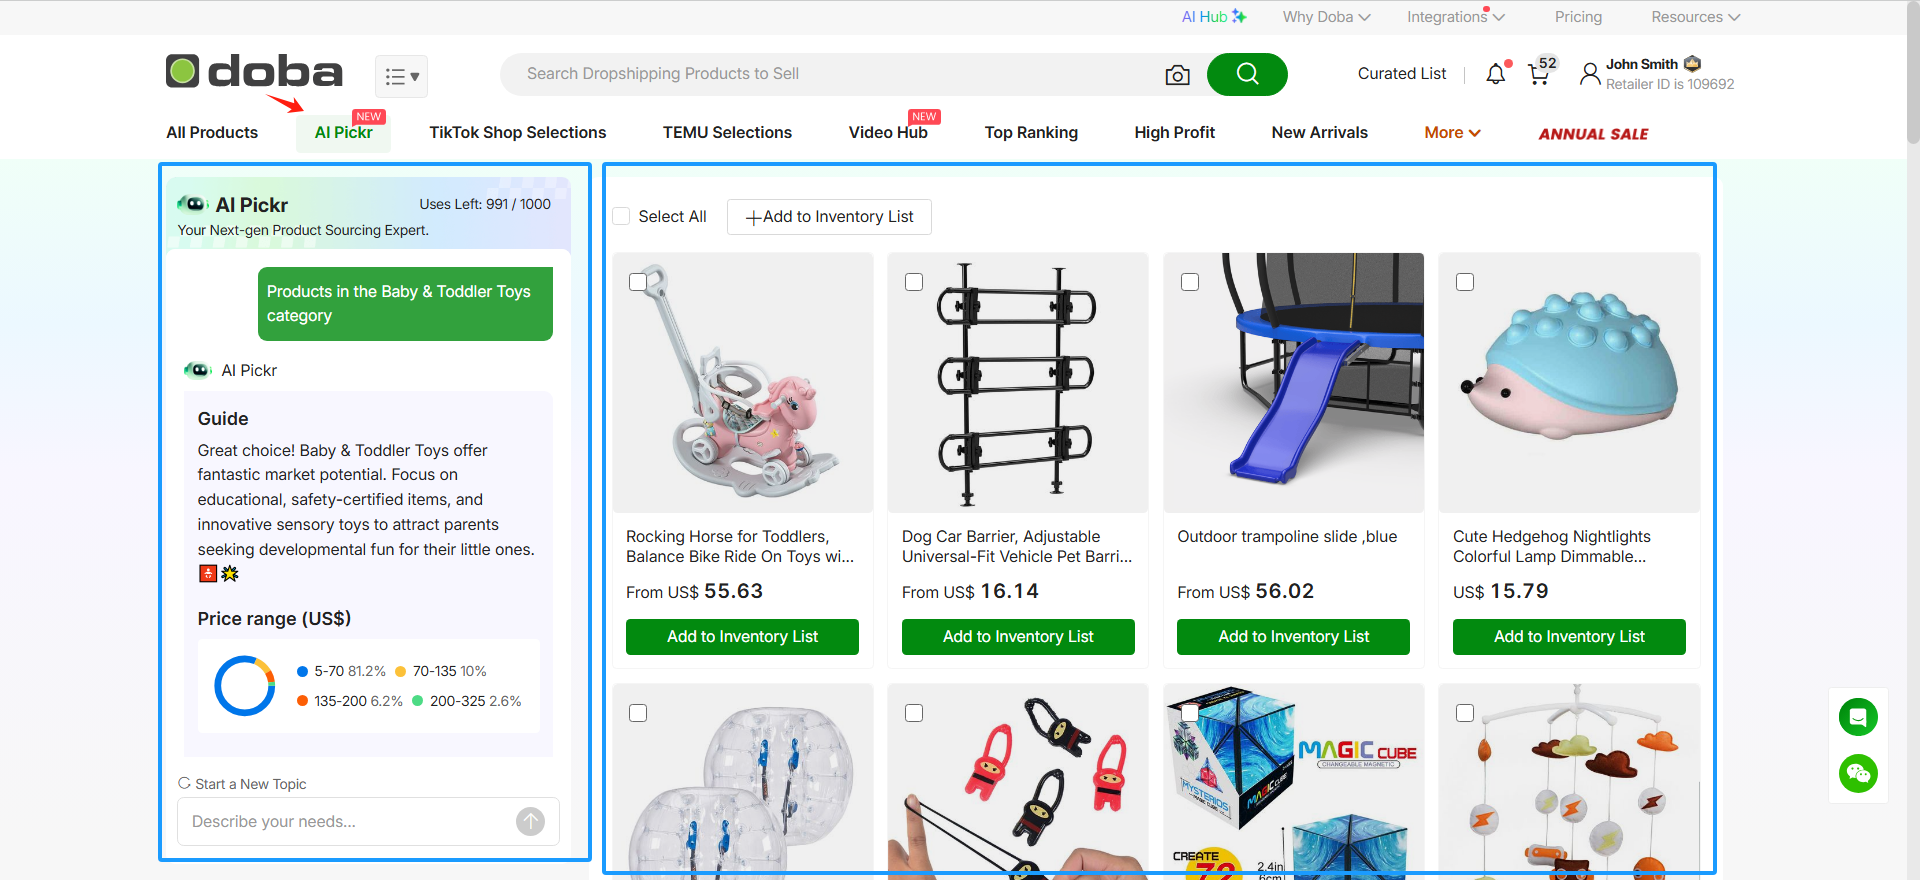Image resolution: width=1920 pixels, height=880 pixels.
Task: Open the notifications bell
Action: click(x=1496, y=74)
